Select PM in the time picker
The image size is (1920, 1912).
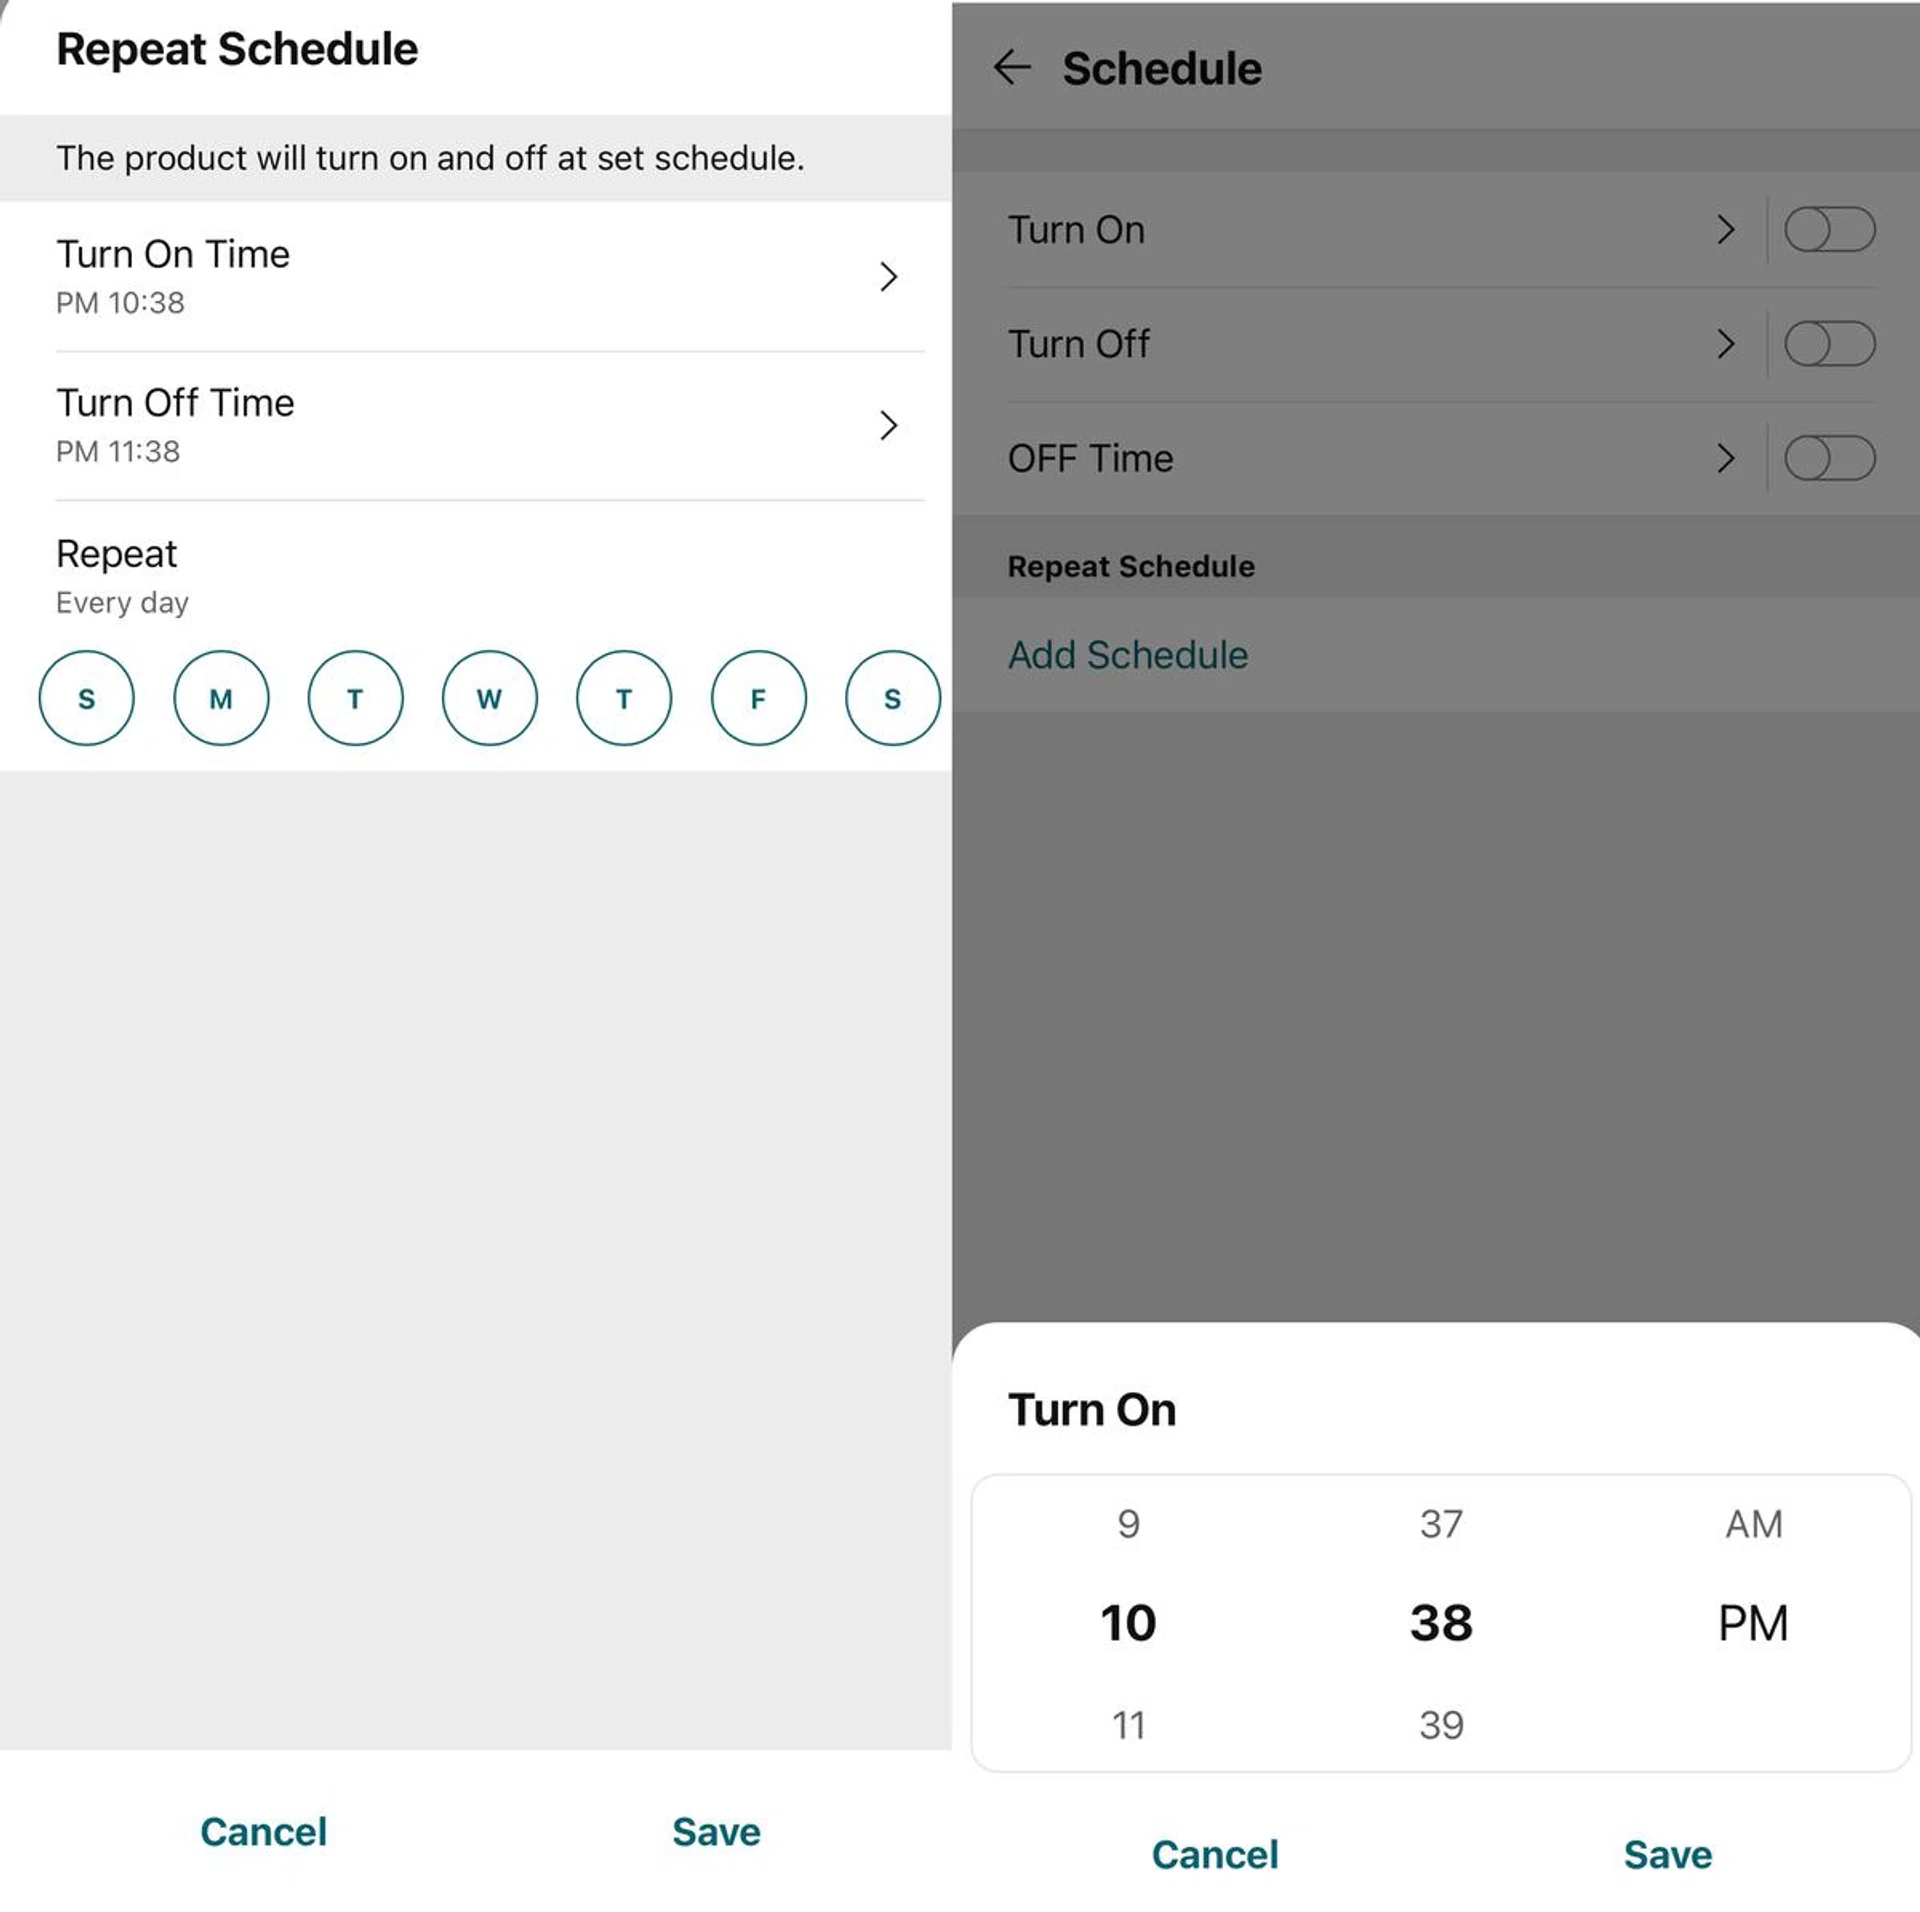1751,1623
